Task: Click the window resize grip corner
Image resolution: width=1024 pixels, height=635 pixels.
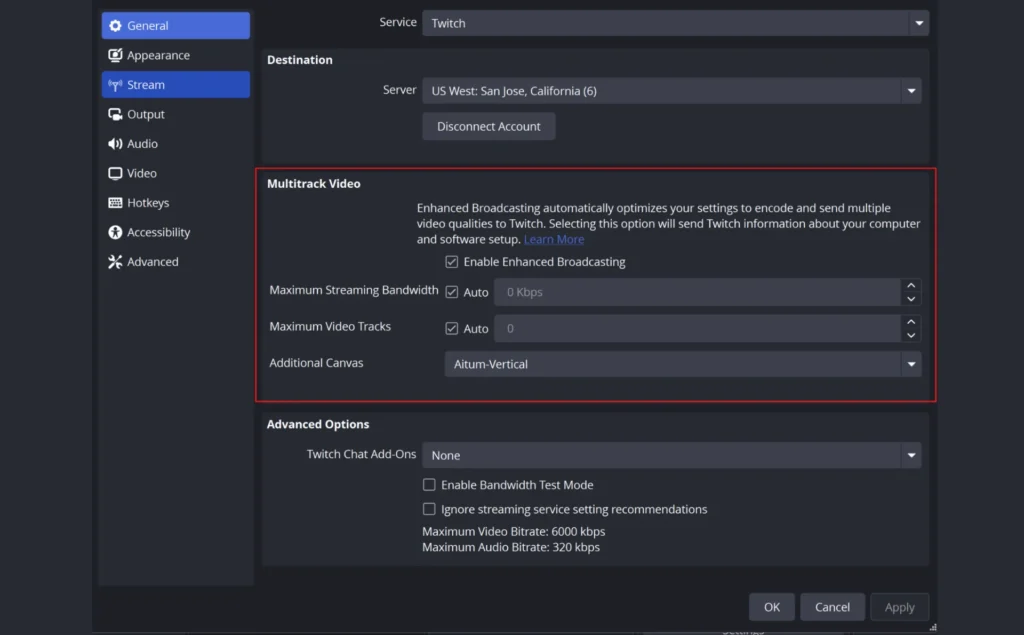Action: click(x=933, y=627)
